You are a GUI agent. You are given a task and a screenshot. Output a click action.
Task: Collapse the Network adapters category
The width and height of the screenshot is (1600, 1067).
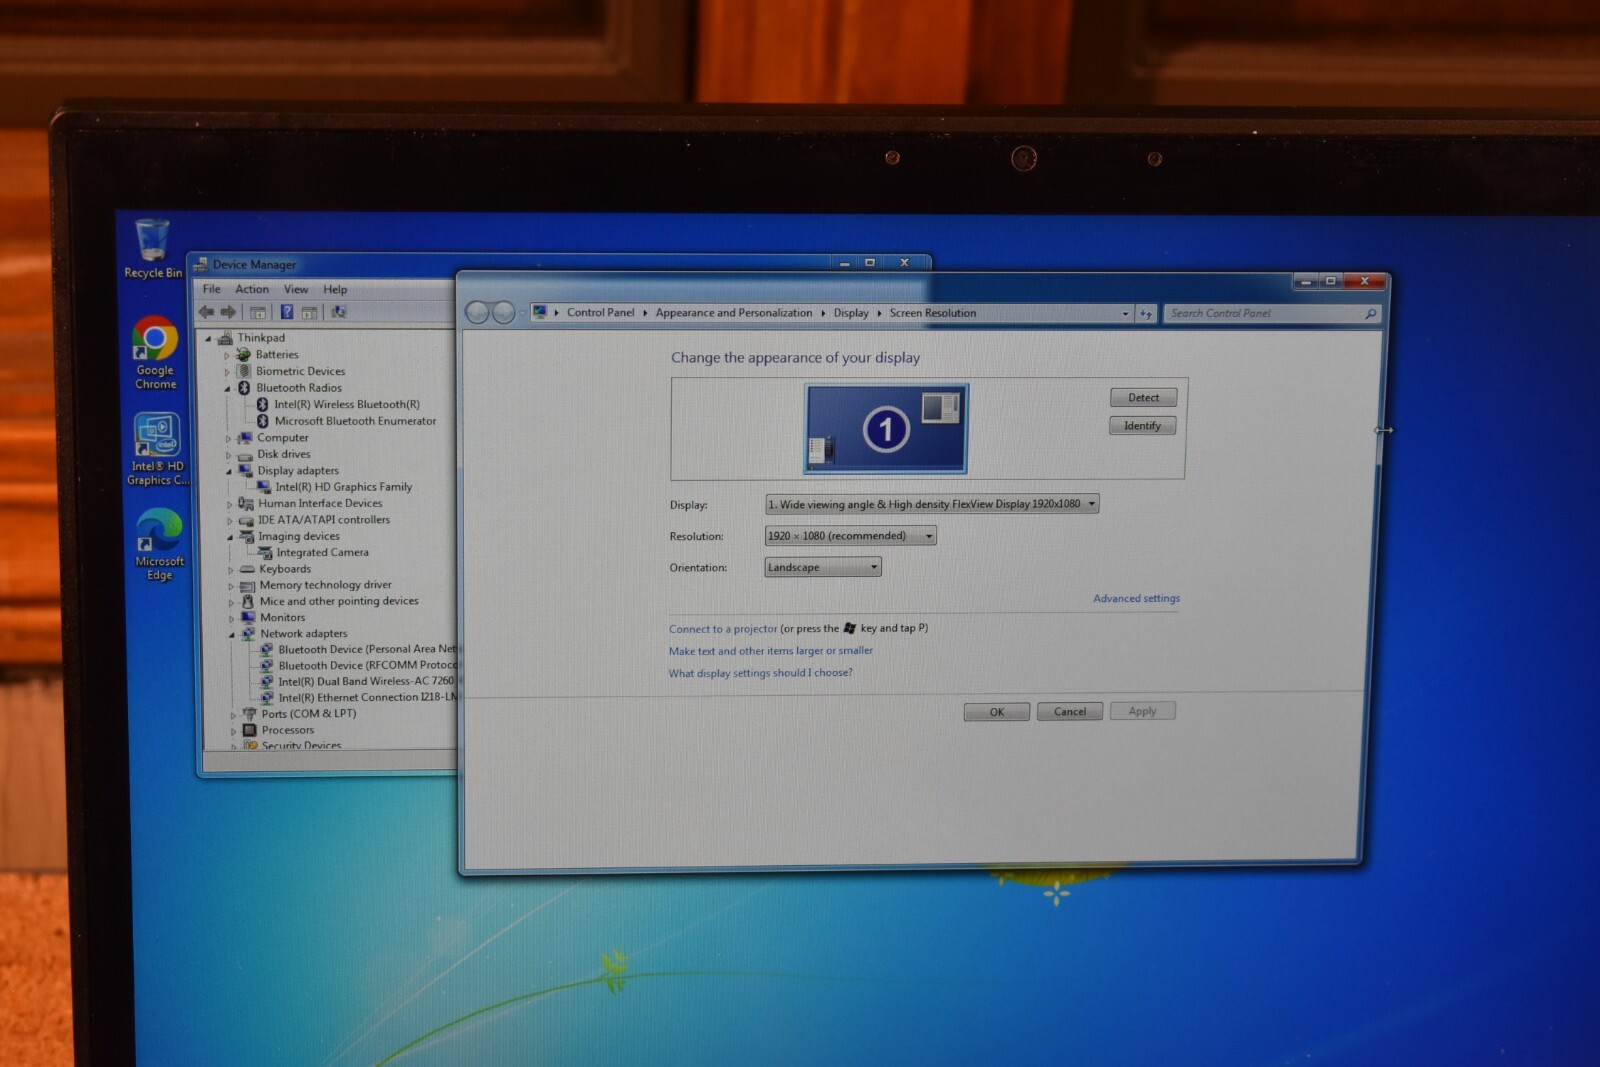click(x=231, y=634)
